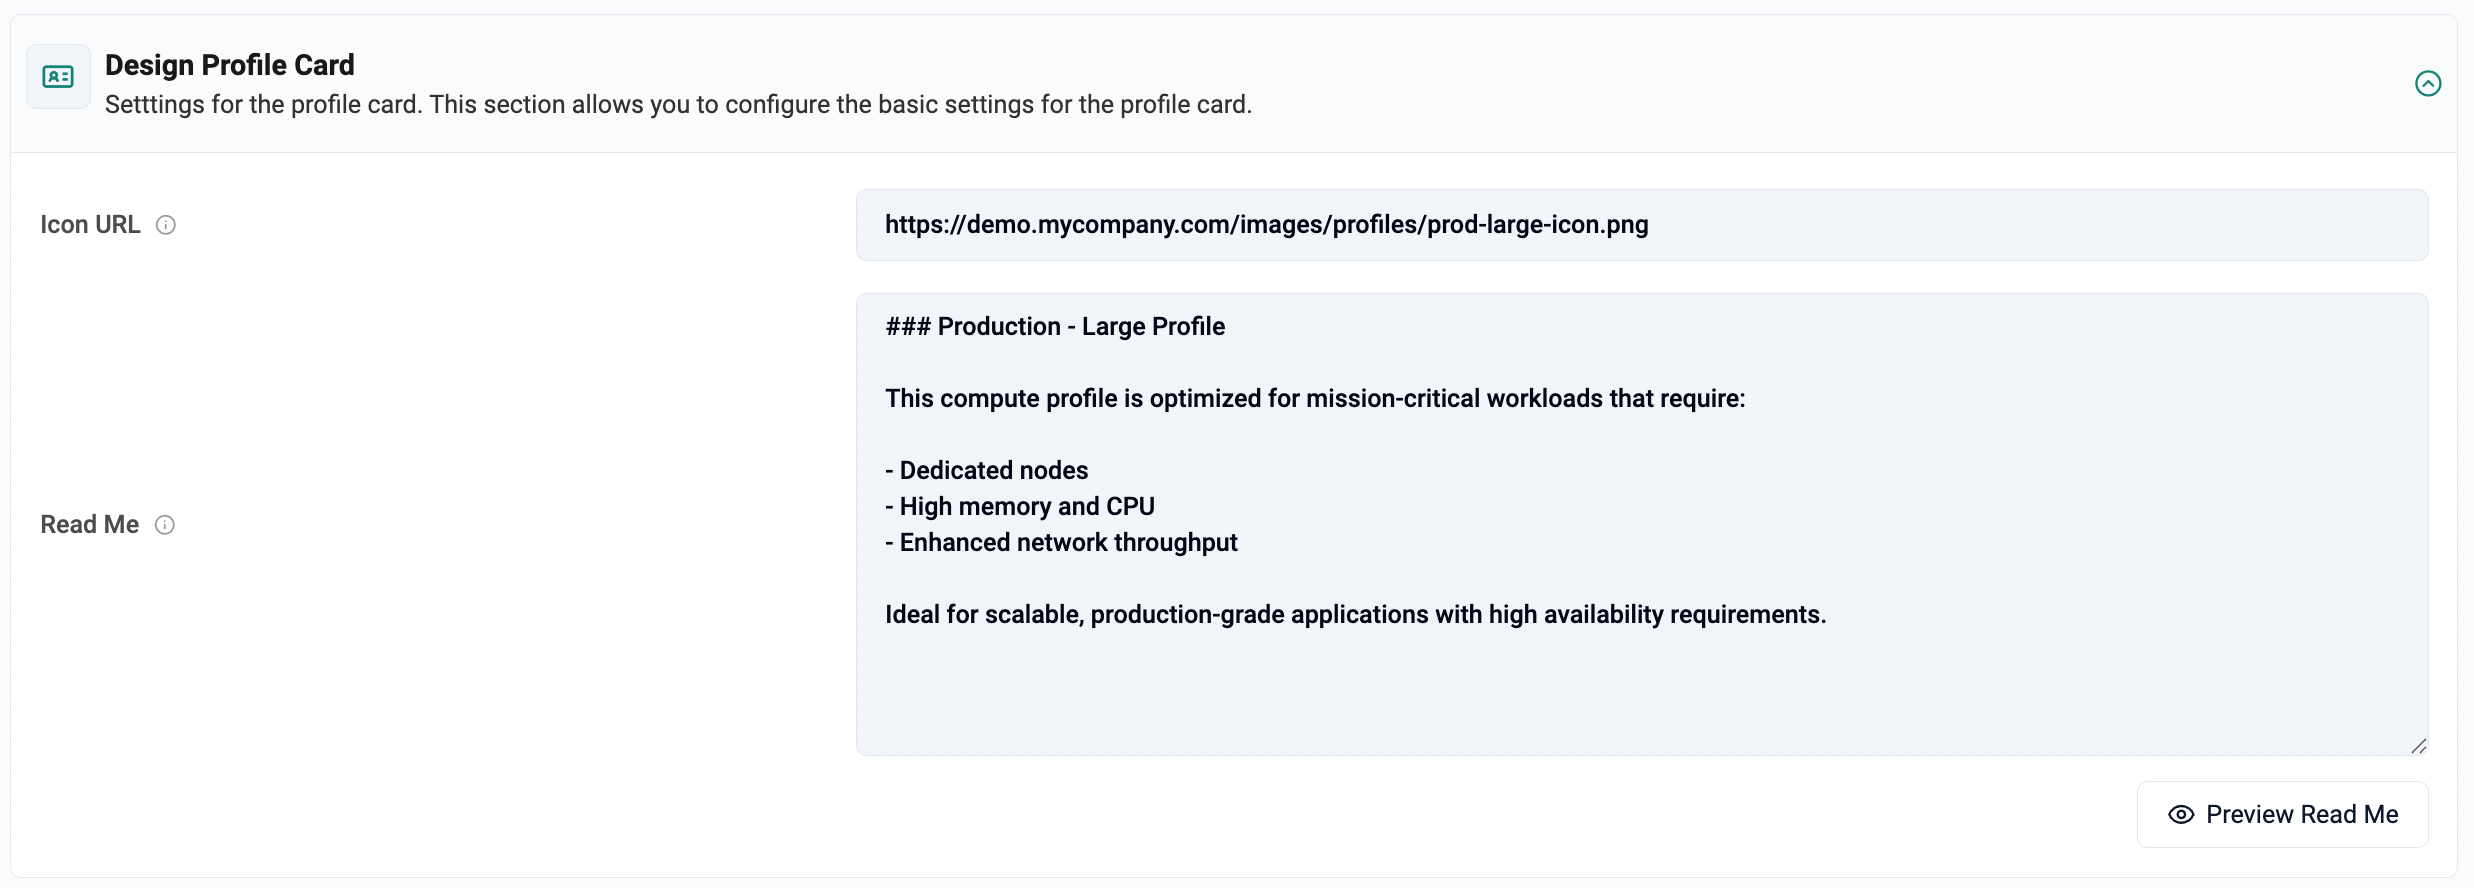Click the profile card icon beside the title
This screenshot has width=2474, height=888.
tap(58, 77)
